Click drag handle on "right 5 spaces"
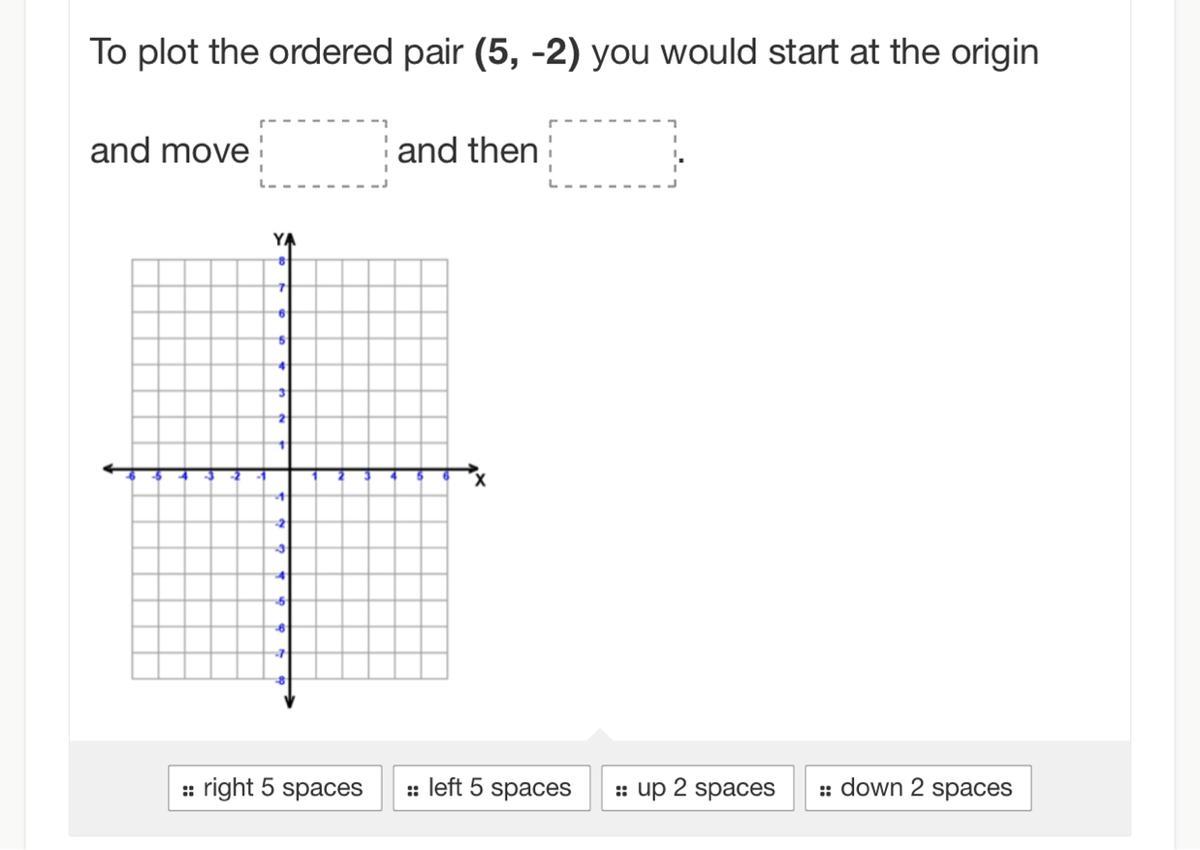1200x850 pixels. (188, 789)
